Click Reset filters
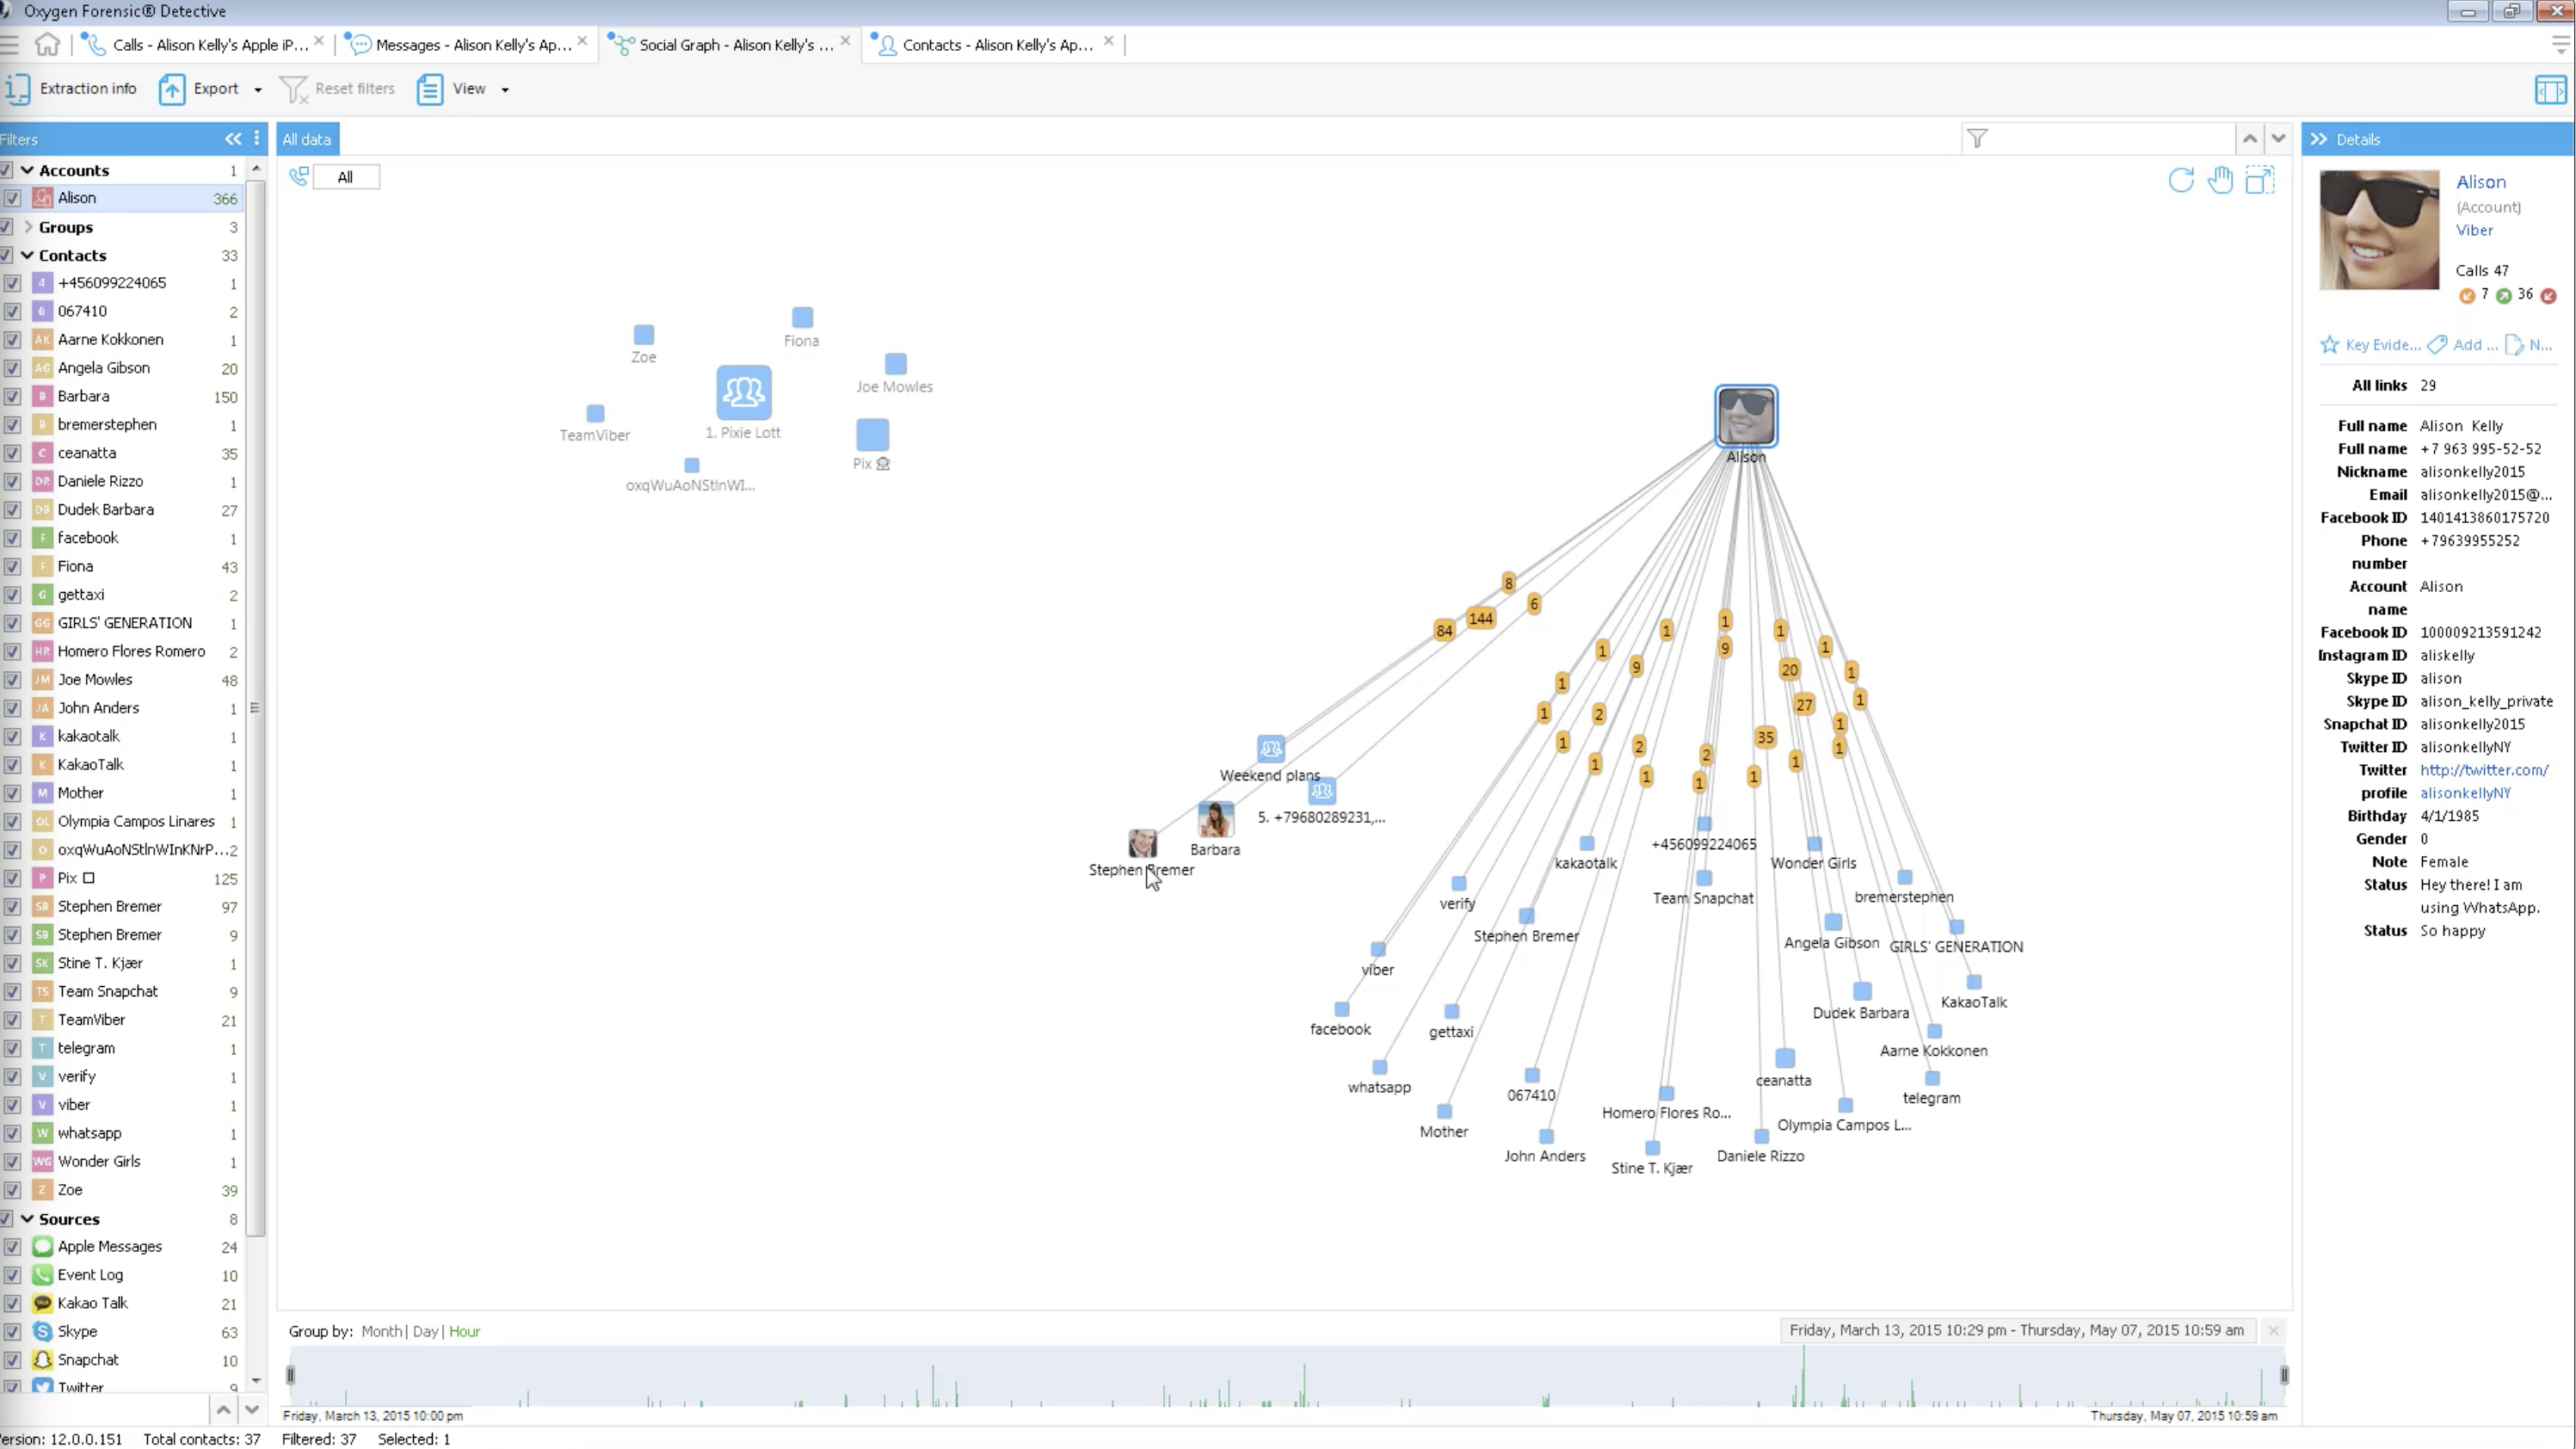Viewport: 2576px width, 1449px height. point(337,89)
